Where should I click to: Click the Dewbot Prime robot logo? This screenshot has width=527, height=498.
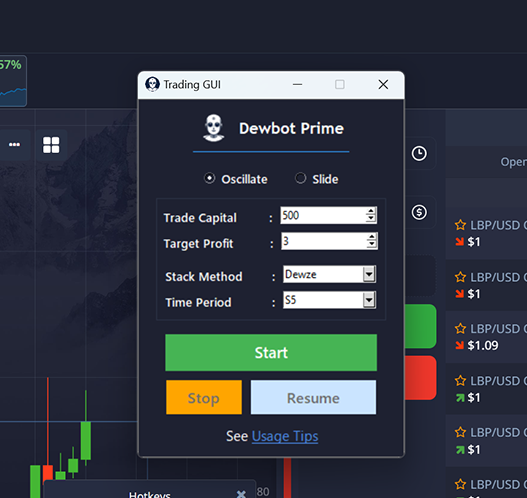pos(214,128)
